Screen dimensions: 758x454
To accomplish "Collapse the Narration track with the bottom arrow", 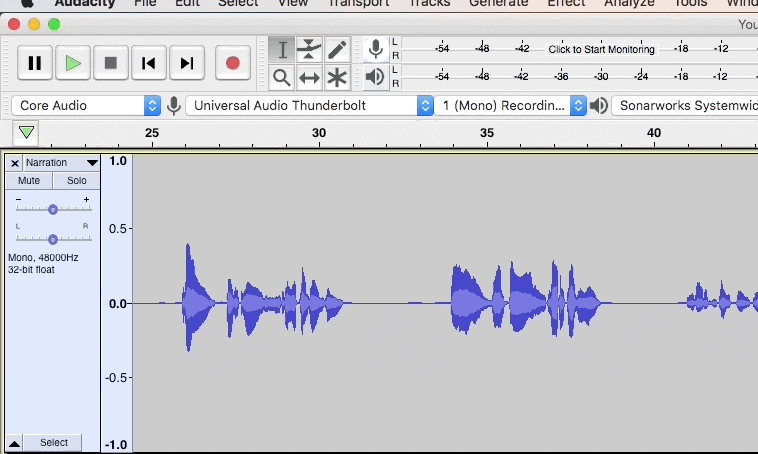I will tap(14, 443).
